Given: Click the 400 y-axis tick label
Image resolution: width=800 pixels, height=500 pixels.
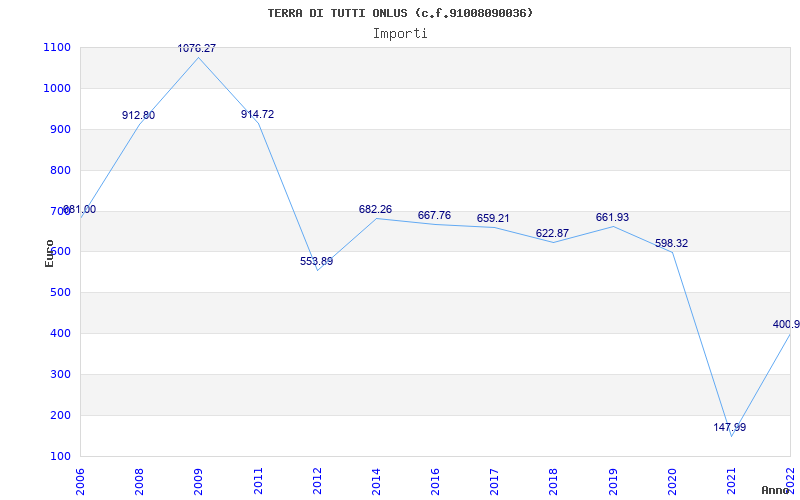Looking at the screenshot, I should [x=60, y=333].
